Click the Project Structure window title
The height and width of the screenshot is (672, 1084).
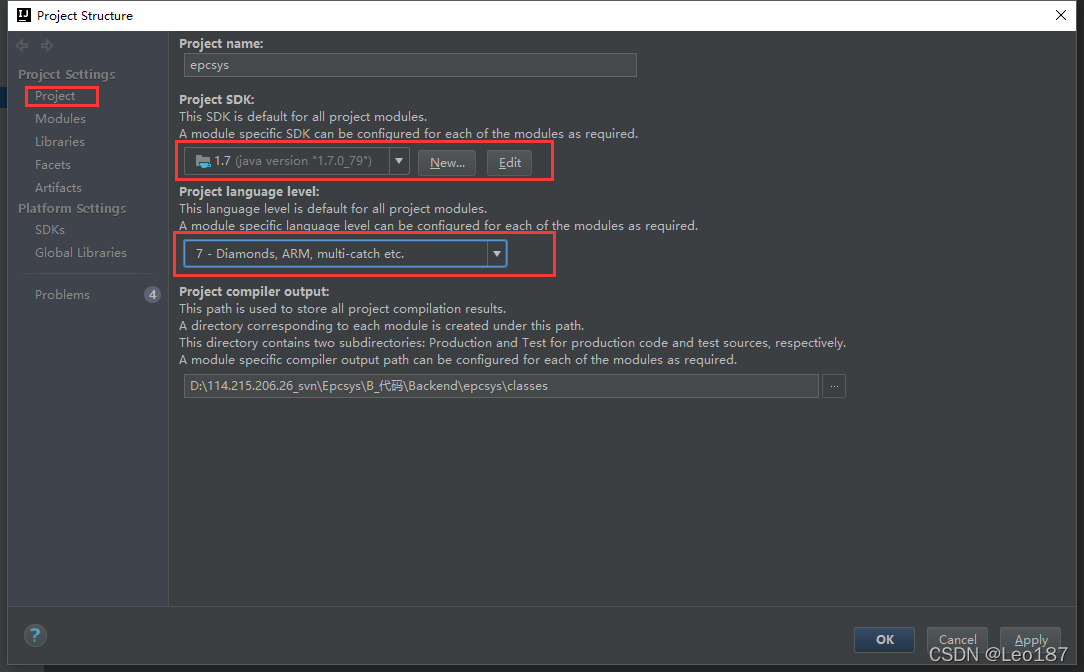pyautogui.click(x=84, y=15)
